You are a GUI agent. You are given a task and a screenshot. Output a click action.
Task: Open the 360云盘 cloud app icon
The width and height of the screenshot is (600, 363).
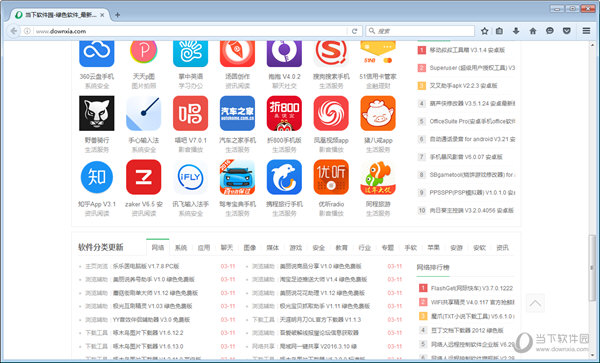96,54
